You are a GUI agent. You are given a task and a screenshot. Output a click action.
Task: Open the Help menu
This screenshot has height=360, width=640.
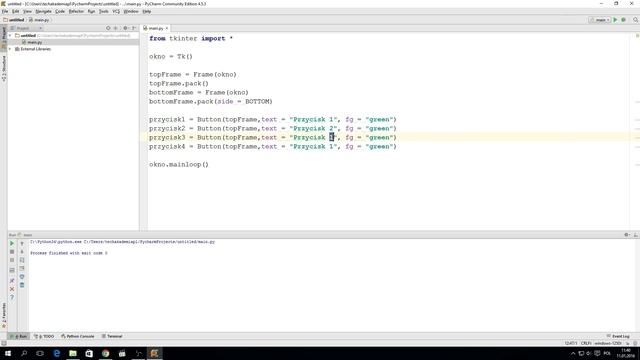point(147,11)
